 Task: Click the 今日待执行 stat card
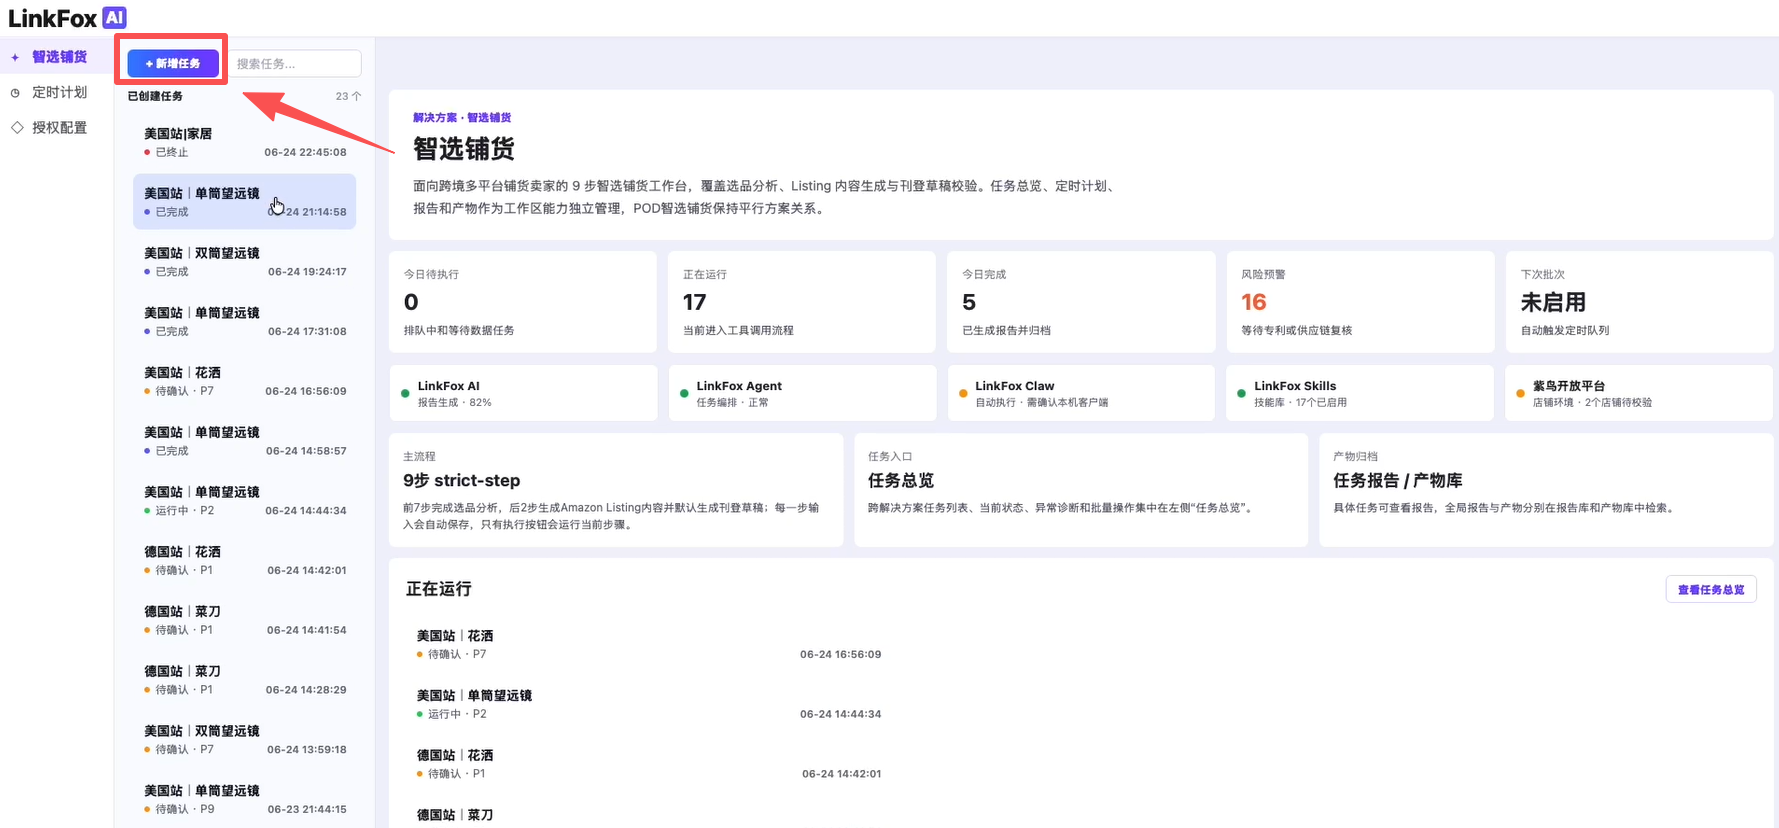523,302
